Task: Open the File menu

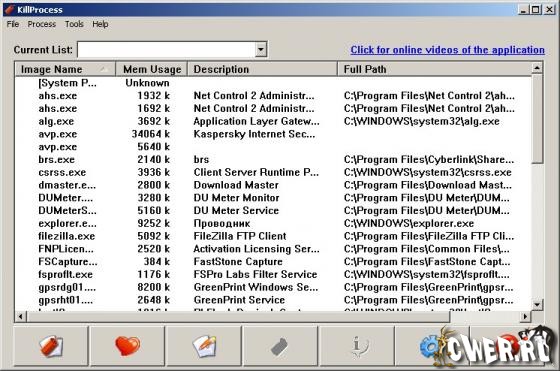Action: pyautogui.click(x=13, y=24)
